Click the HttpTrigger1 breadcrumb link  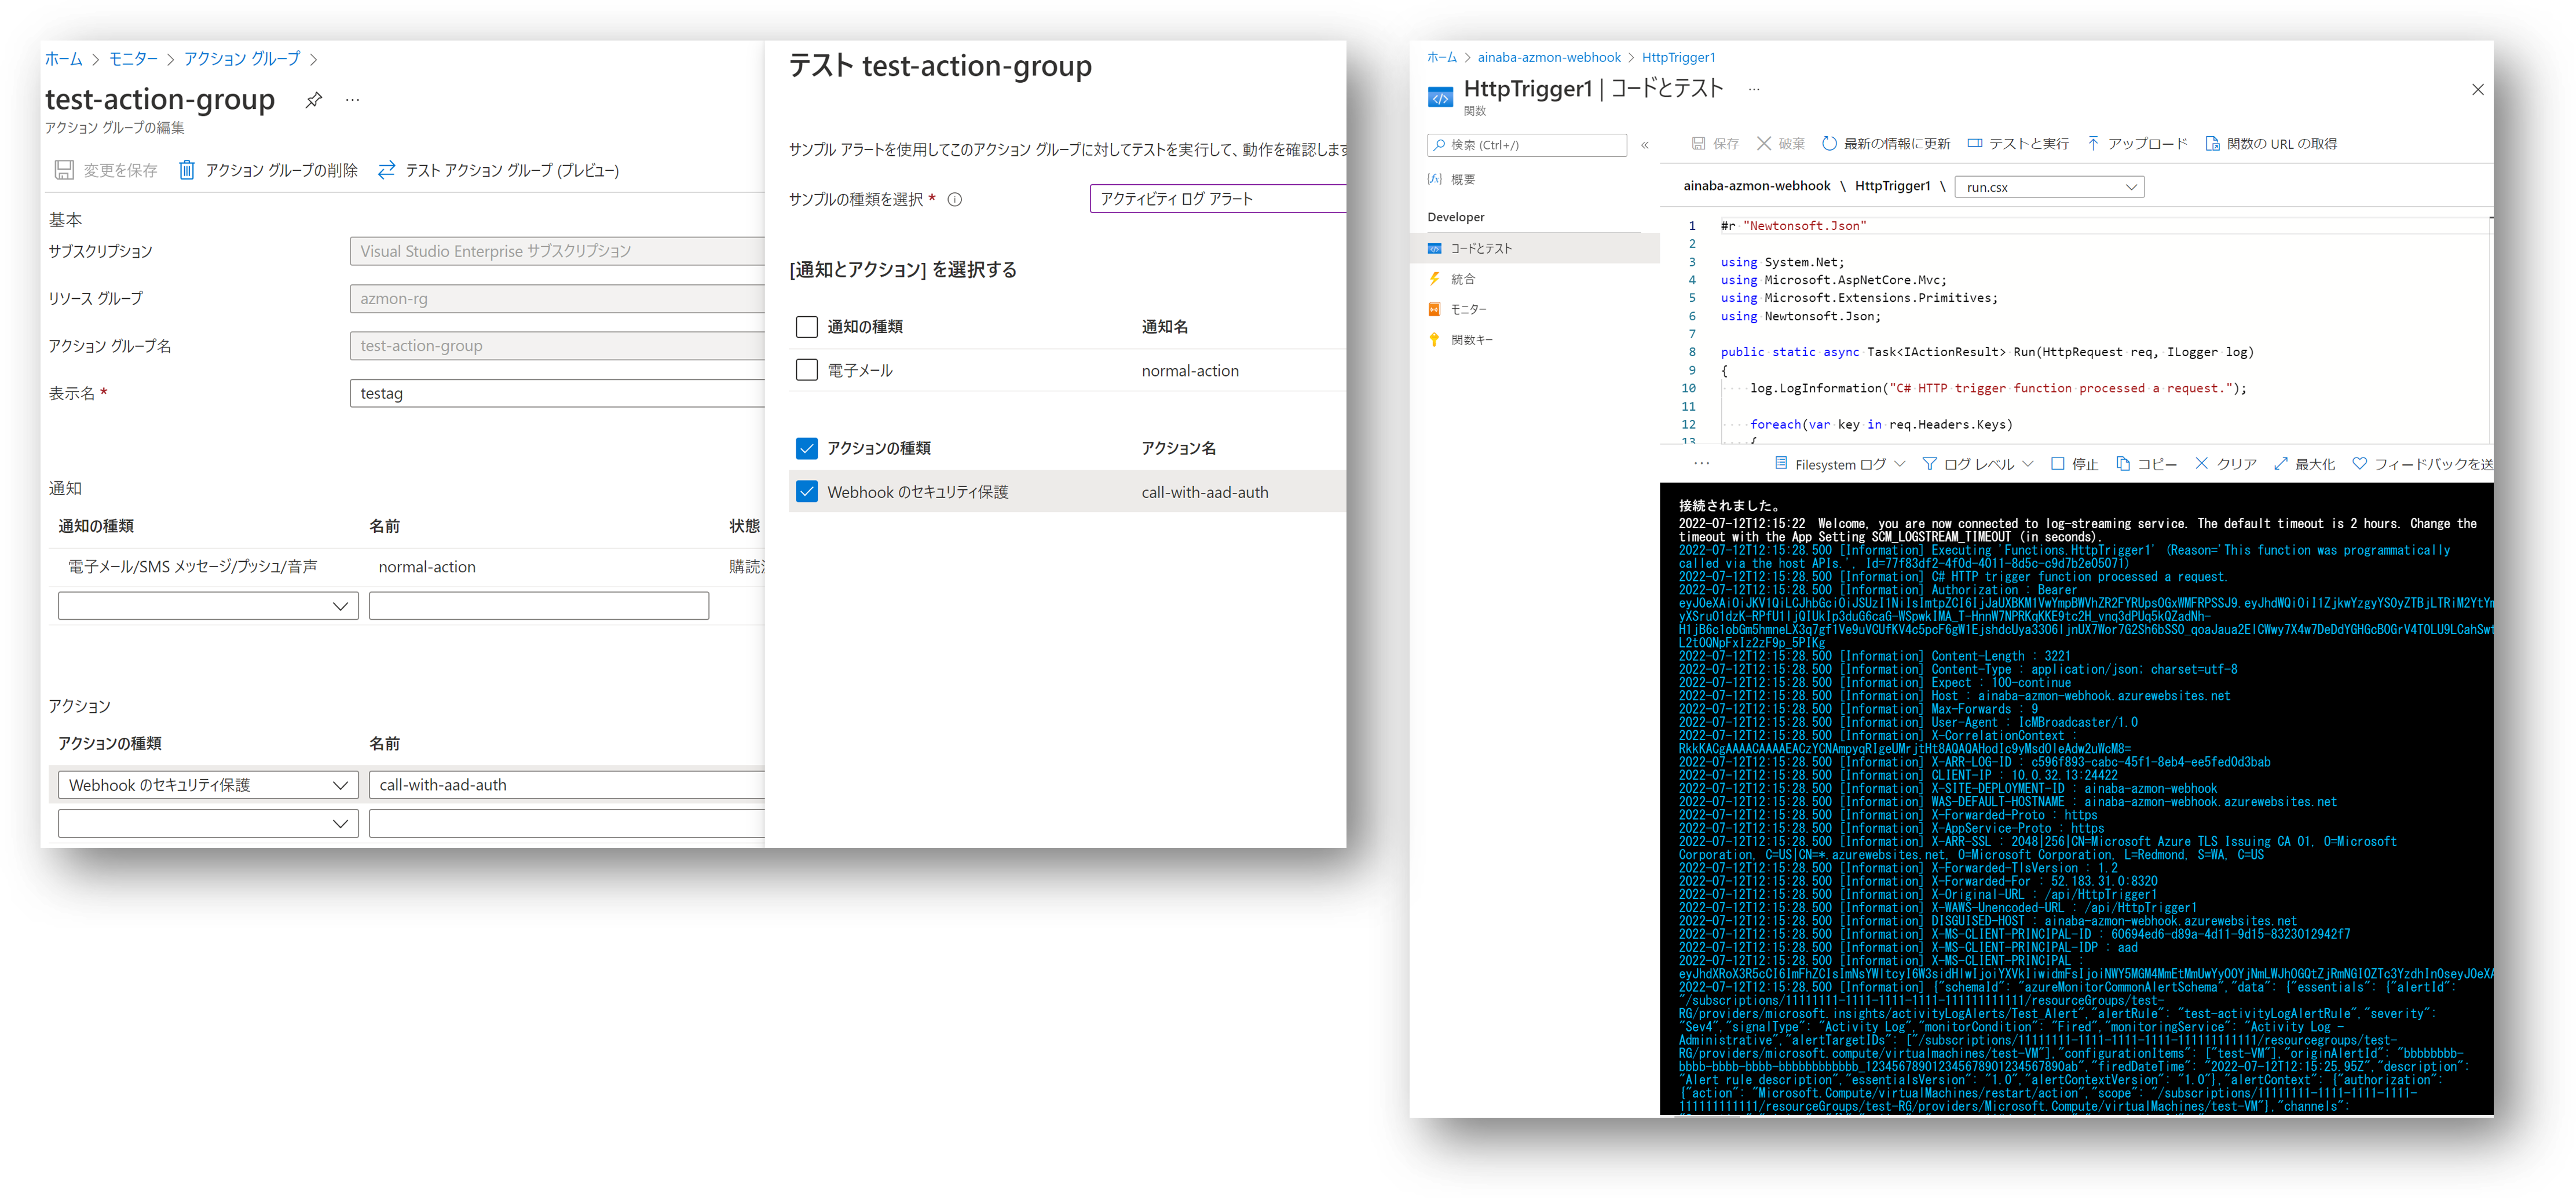click(x=1678, y=57)
